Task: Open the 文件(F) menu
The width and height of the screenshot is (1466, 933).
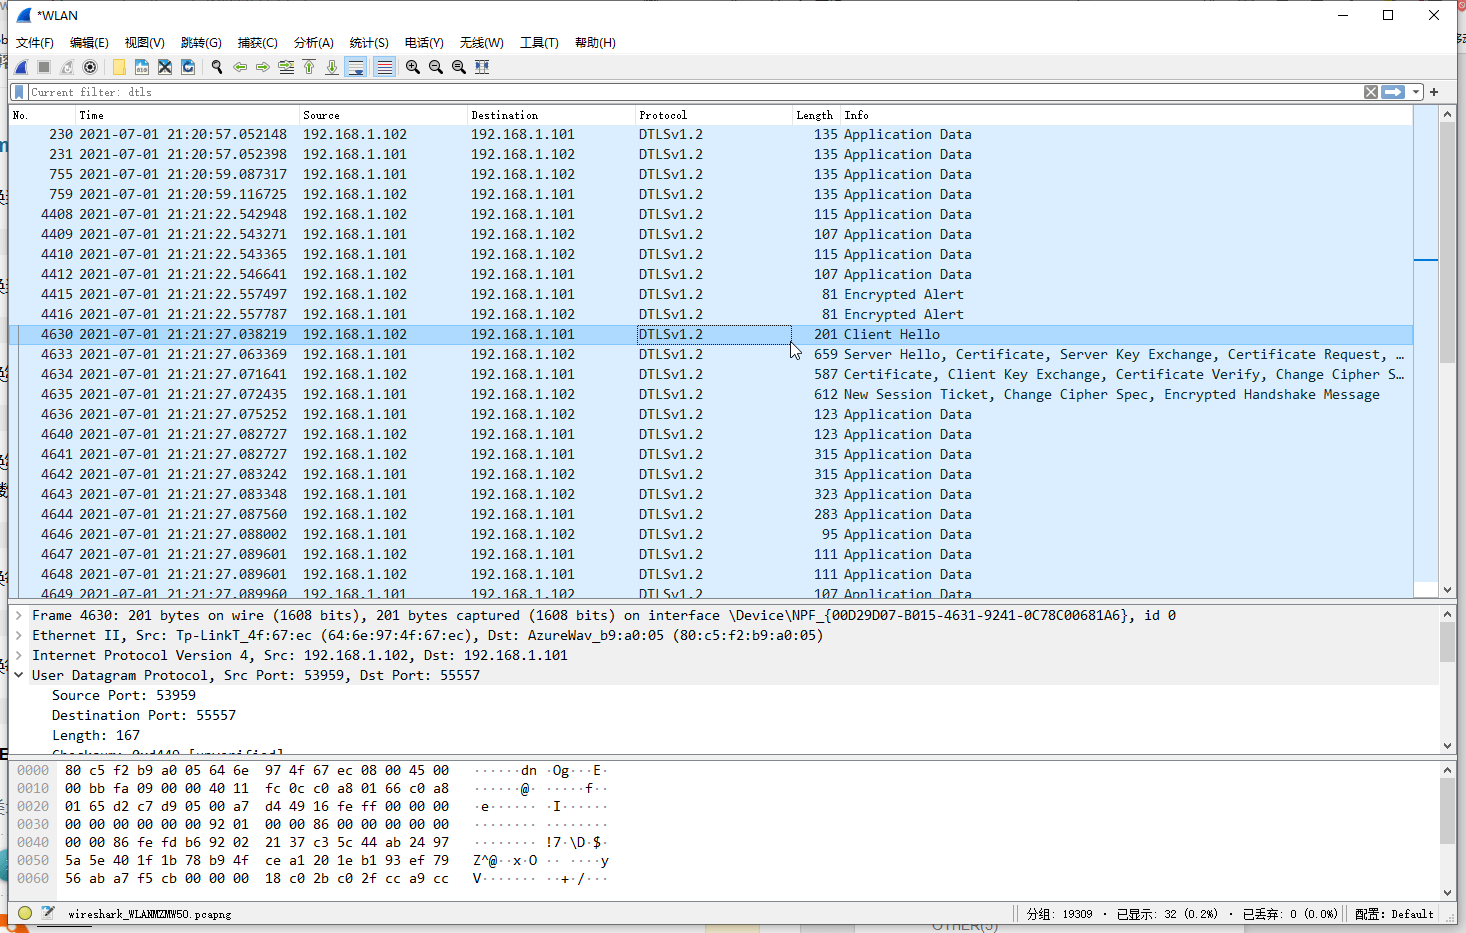Action: point(35,42)
